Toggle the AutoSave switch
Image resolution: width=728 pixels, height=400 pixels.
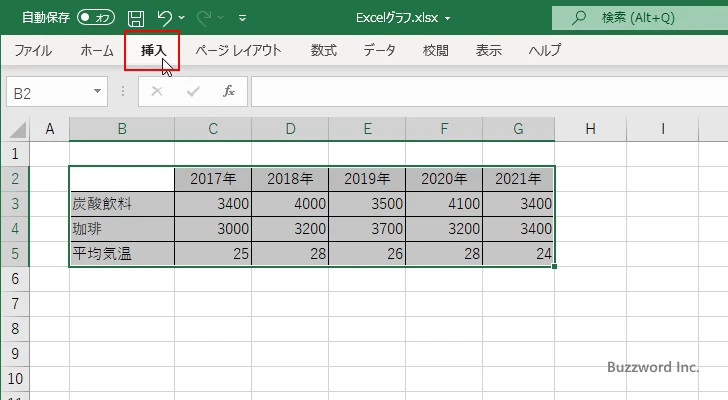[96, 18]
